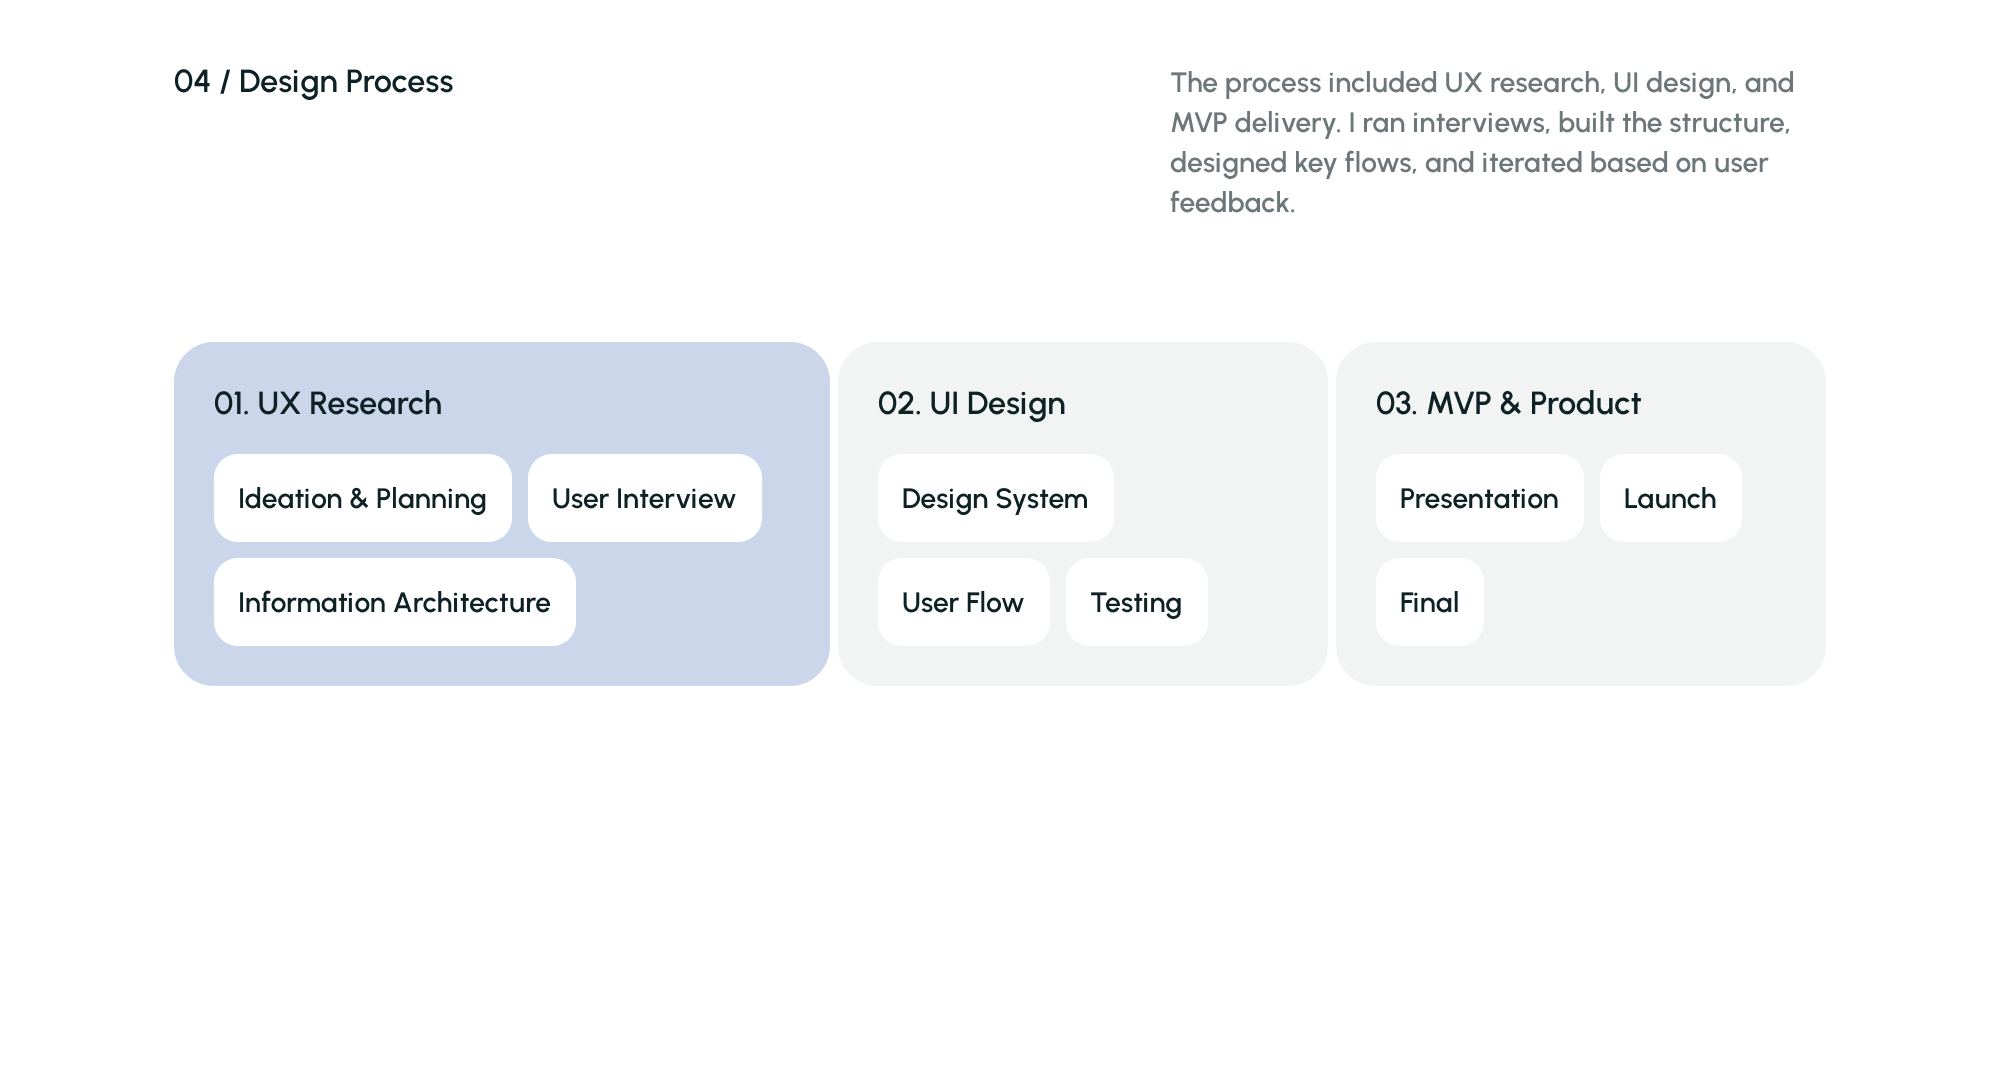Select the User Interview chip
This screenshot has width=2000, height=1086.
coord(644,498)
